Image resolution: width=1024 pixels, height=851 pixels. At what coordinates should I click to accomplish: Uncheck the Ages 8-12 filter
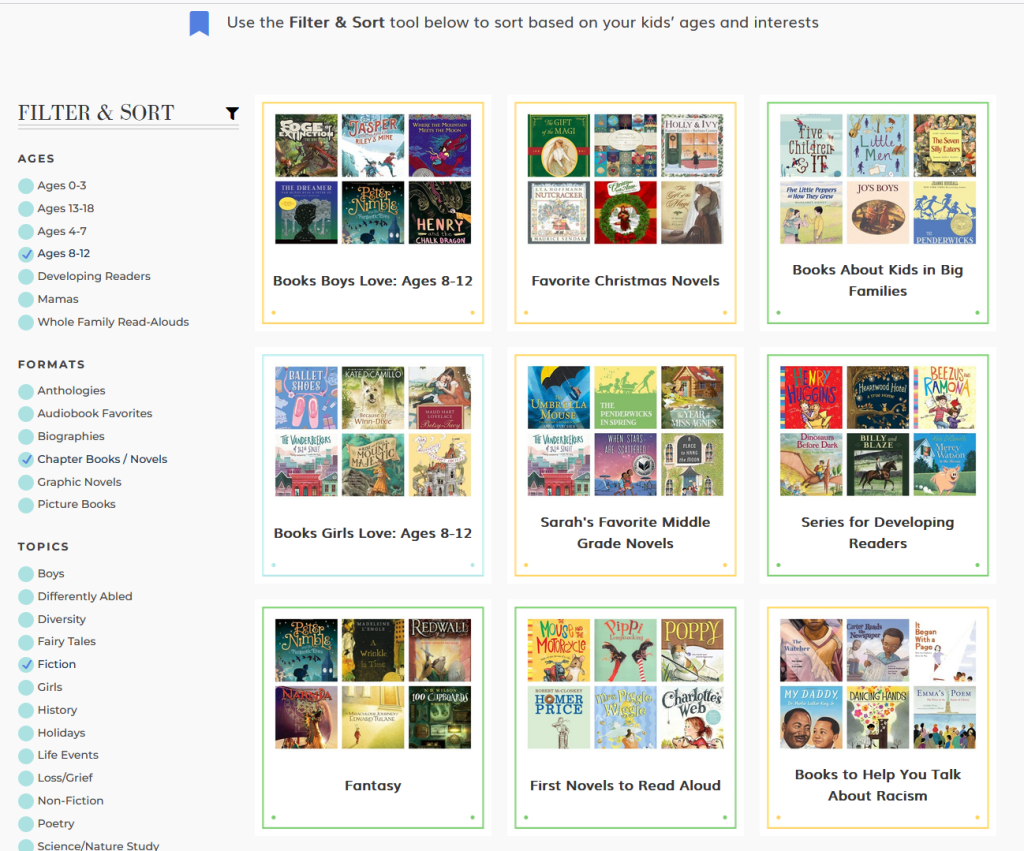coord(26,254)
